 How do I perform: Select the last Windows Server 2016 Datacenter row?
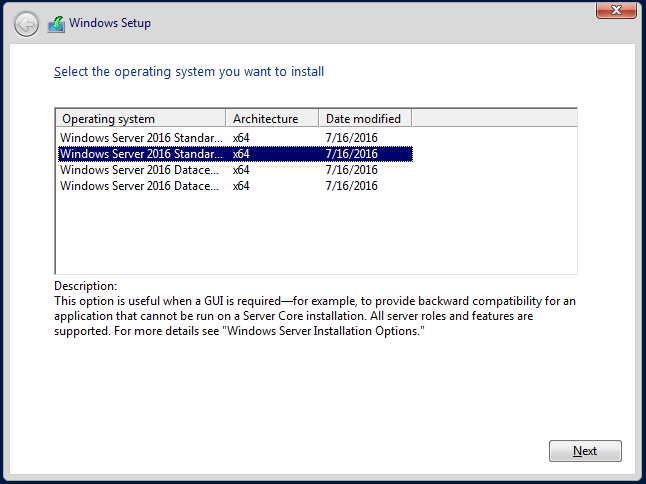[x=235, y=186]
